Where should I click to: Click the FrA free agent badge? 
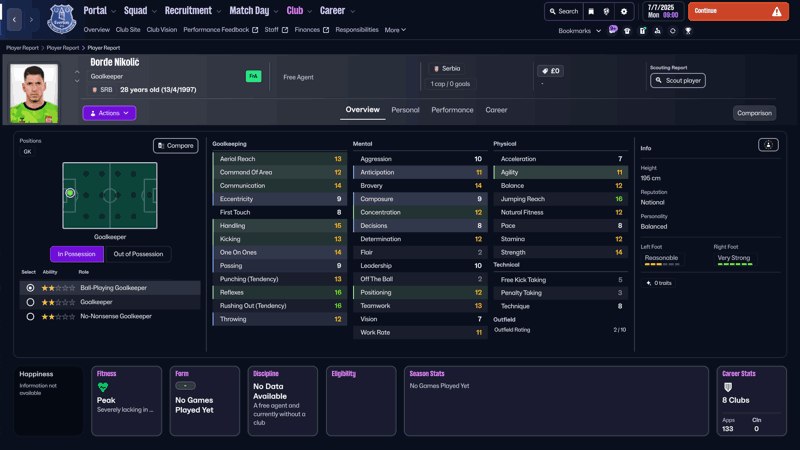click(x=253, y=76)
